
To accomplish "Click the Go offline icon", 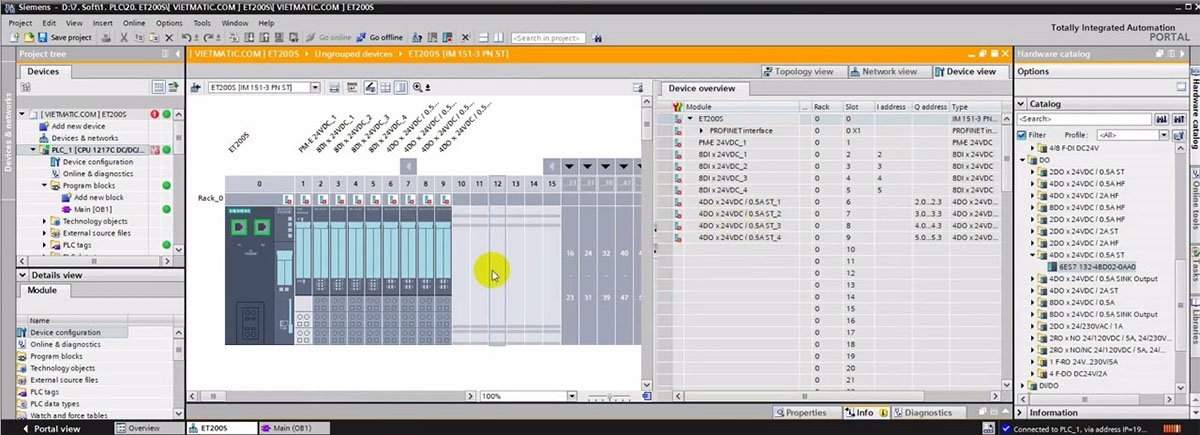I will (x=360, y=37).
